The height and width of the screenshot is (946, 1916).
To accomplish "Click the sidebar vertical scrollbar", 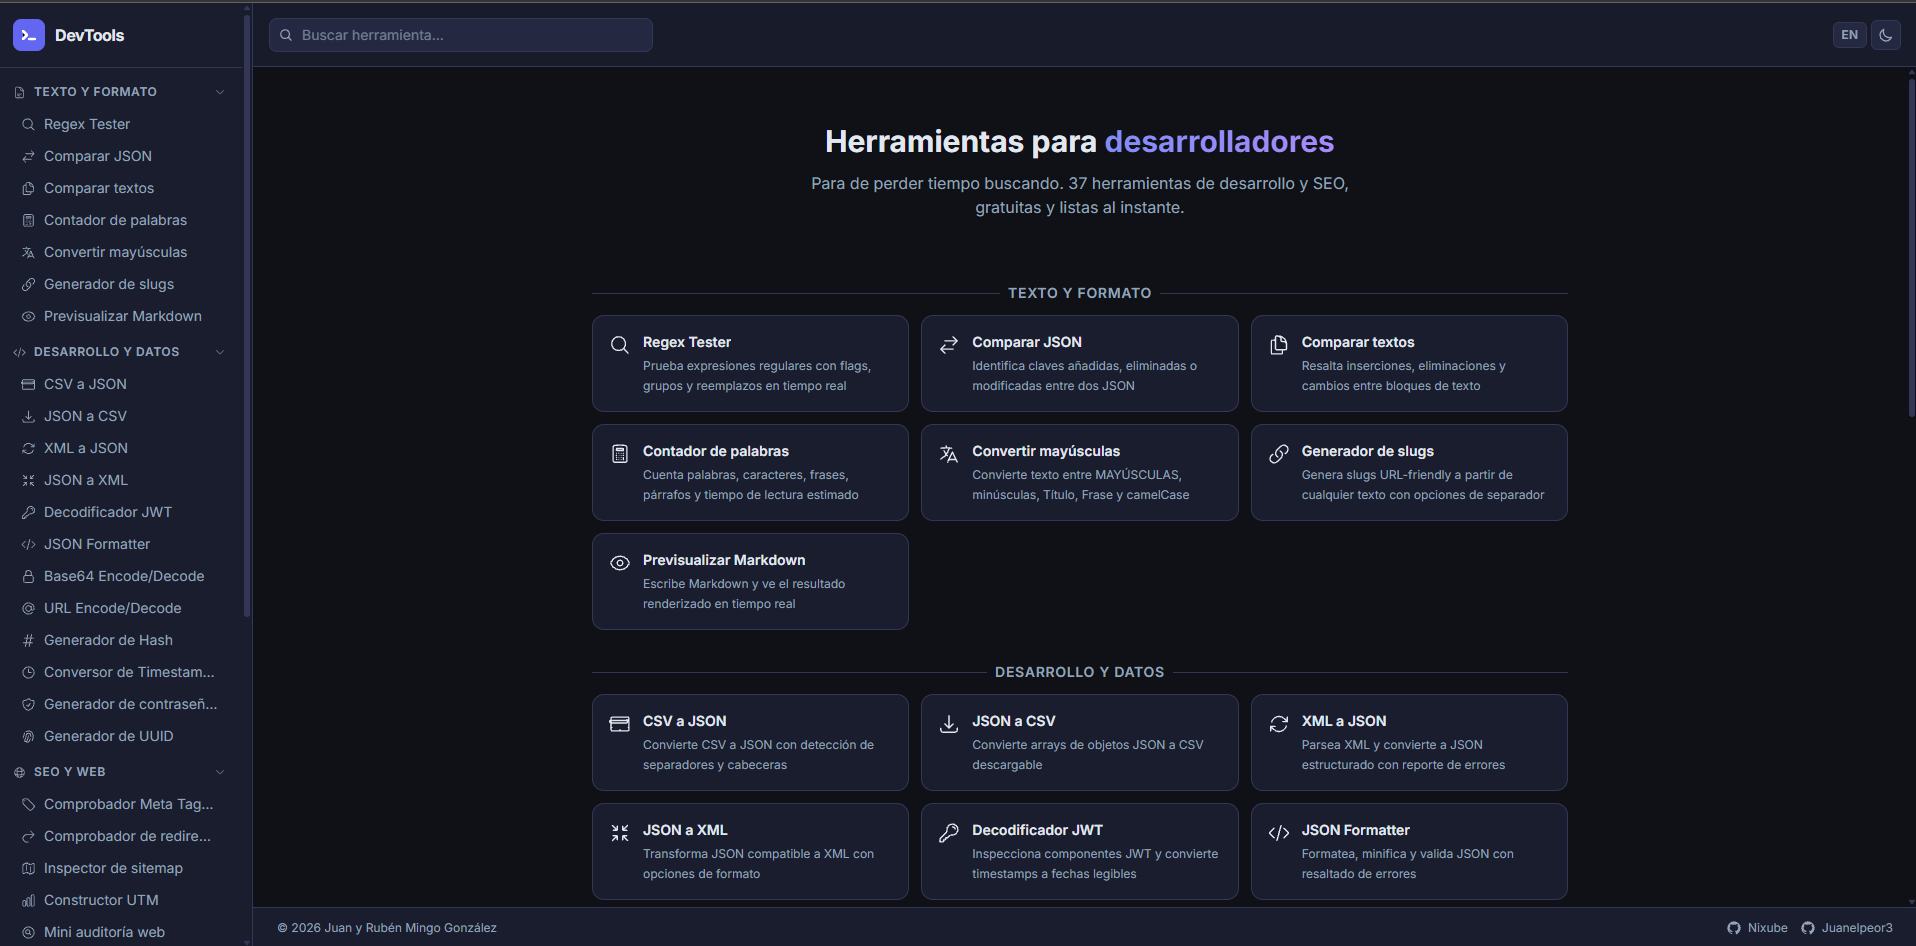I will coord(246,315).
